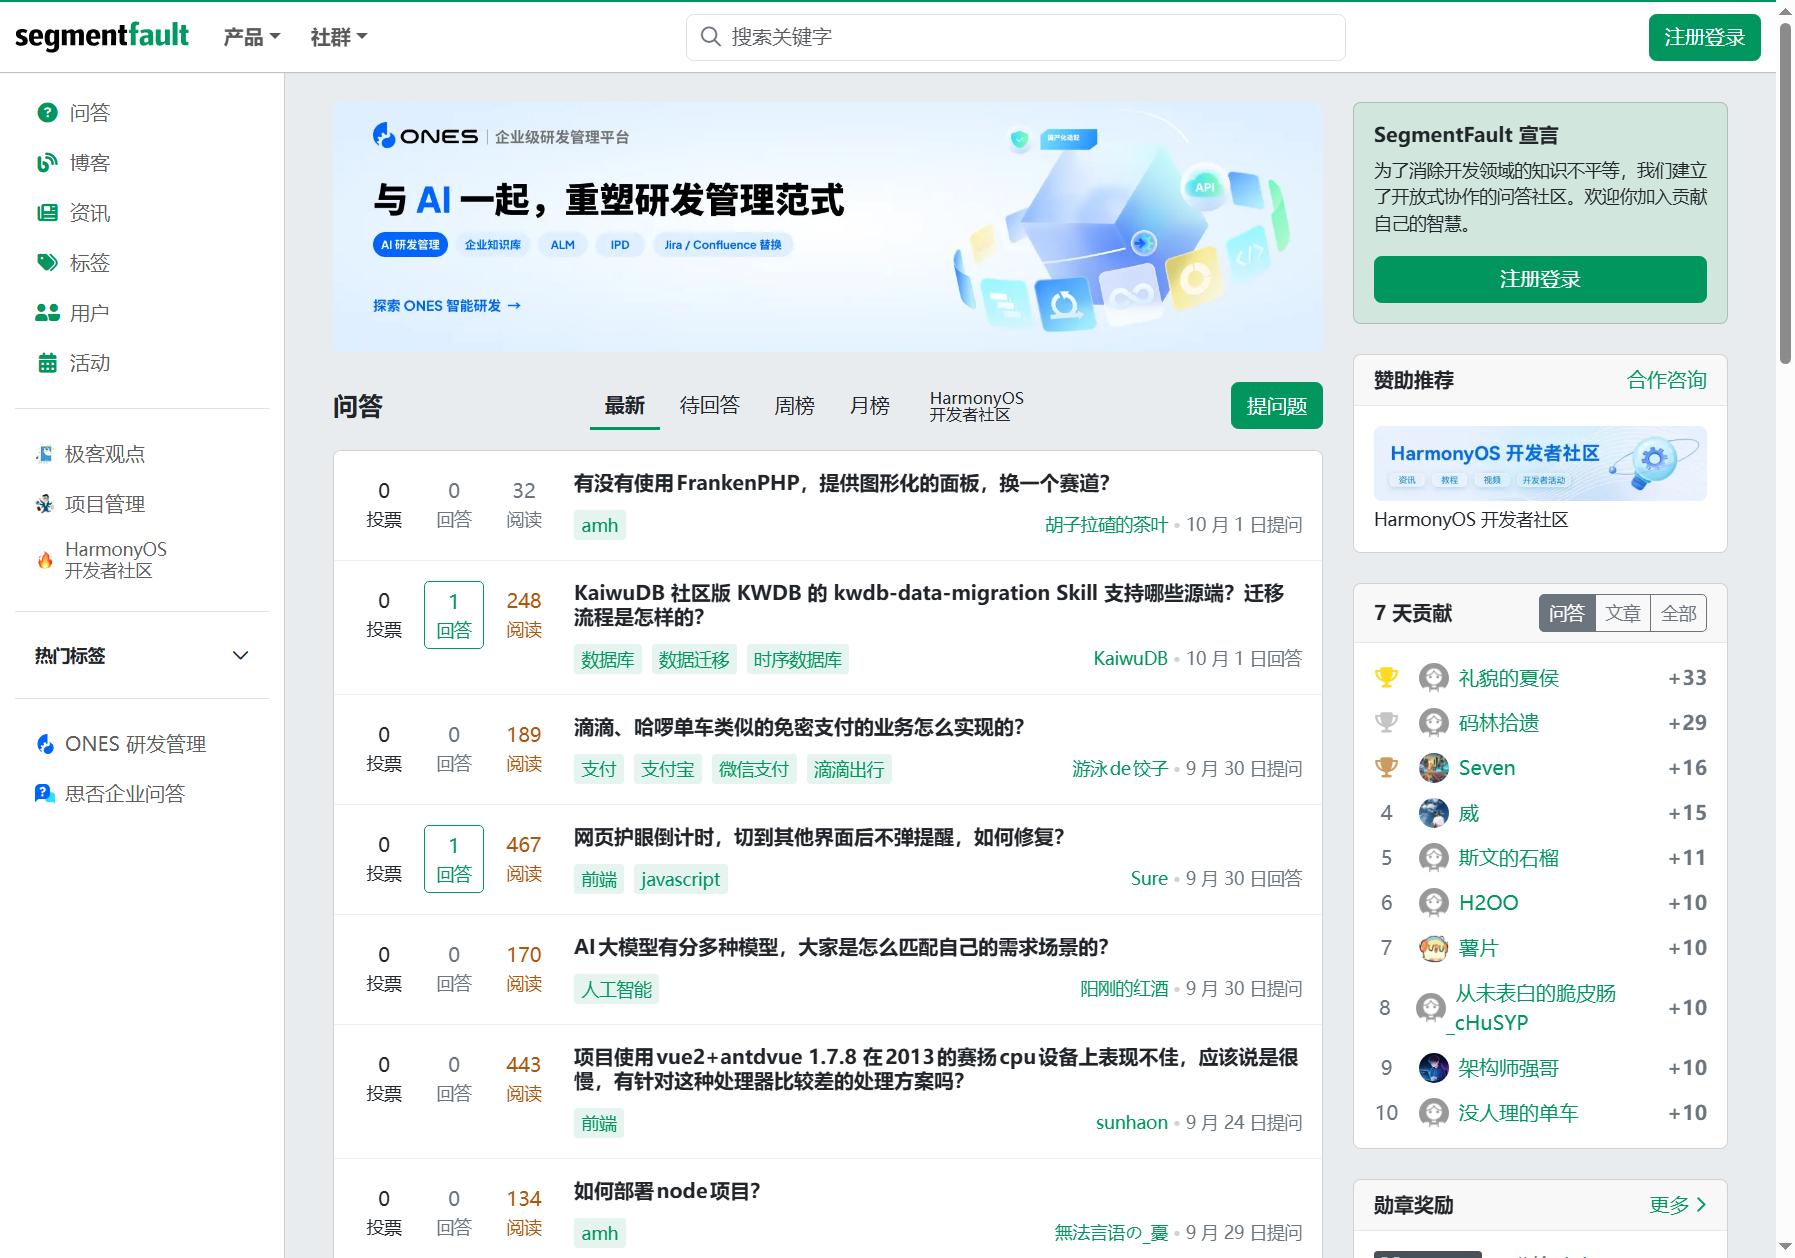Click the 问答 question-mark icon in sidebar
The height and width of the screenshot is (1258, 1795).
click(x=47, y=113)
